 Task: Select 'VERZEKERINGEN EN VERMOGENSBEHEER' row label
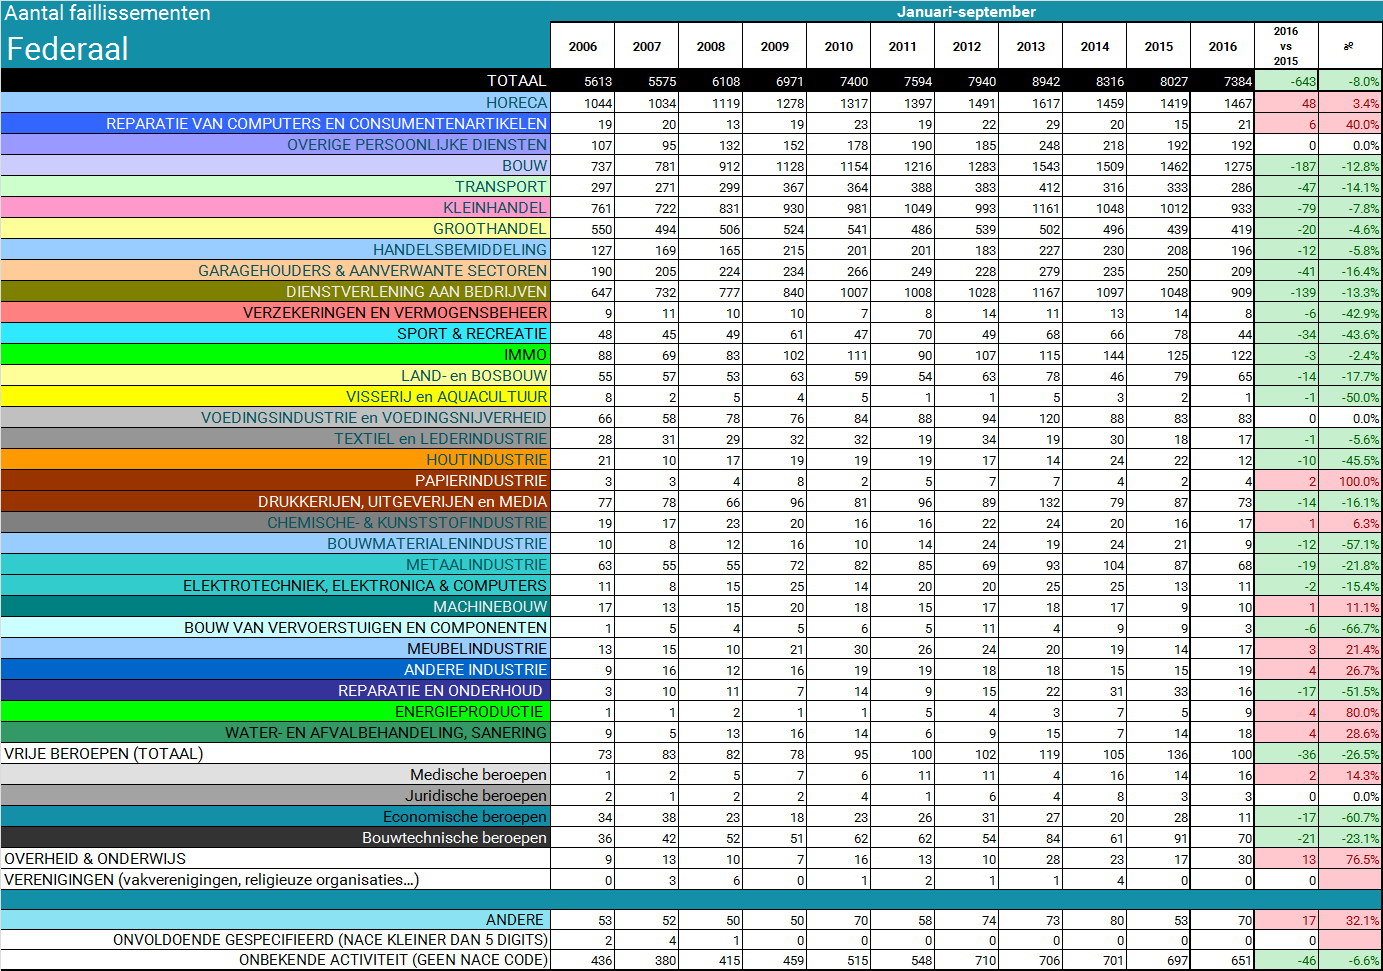click(x=395, y=312)
